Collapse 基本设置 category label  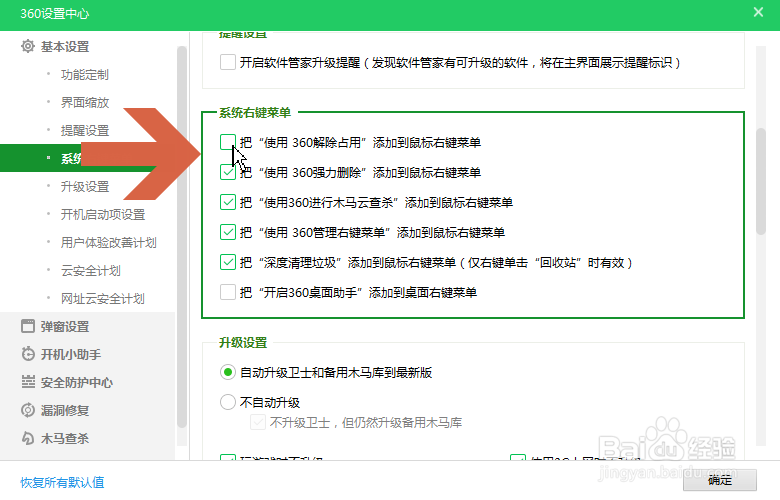click(x=65, y=47)
